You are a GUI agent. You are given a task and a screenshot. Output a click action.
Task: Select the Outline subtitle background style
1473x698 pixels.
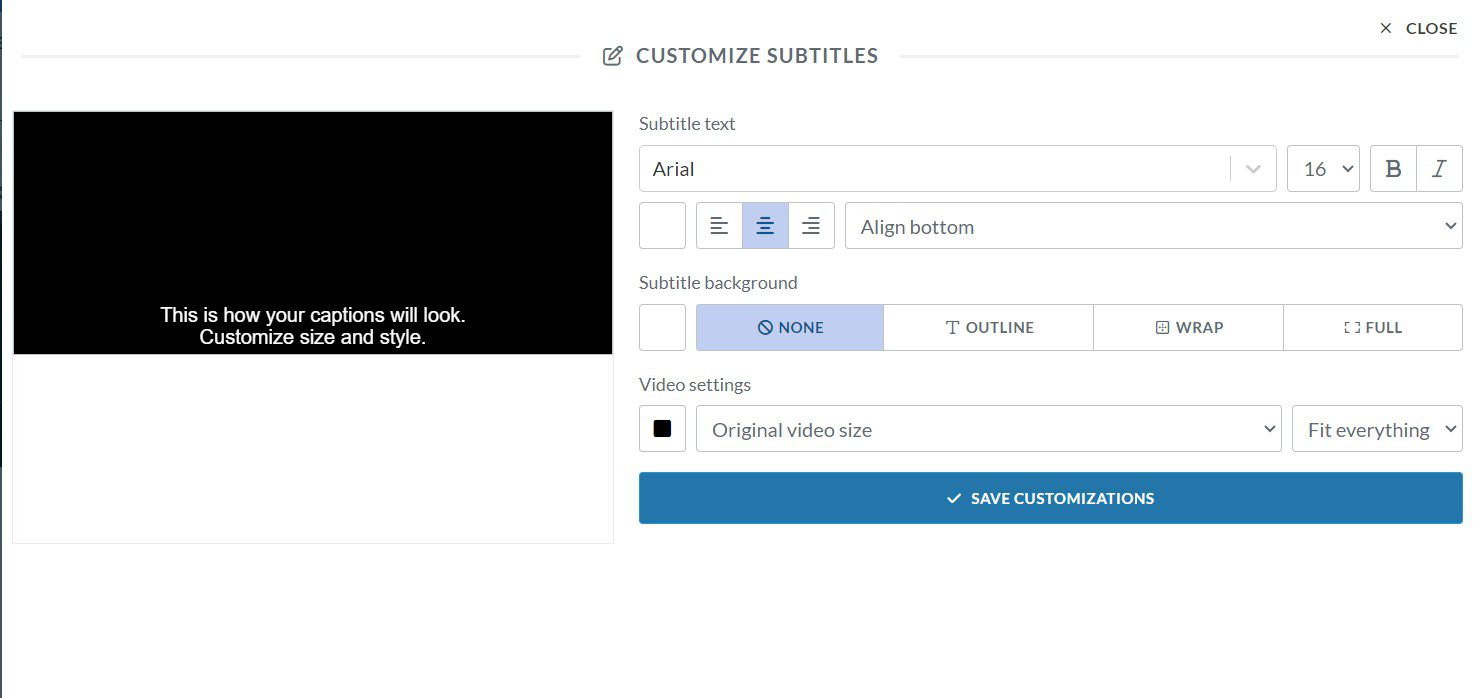click(988, 327)
